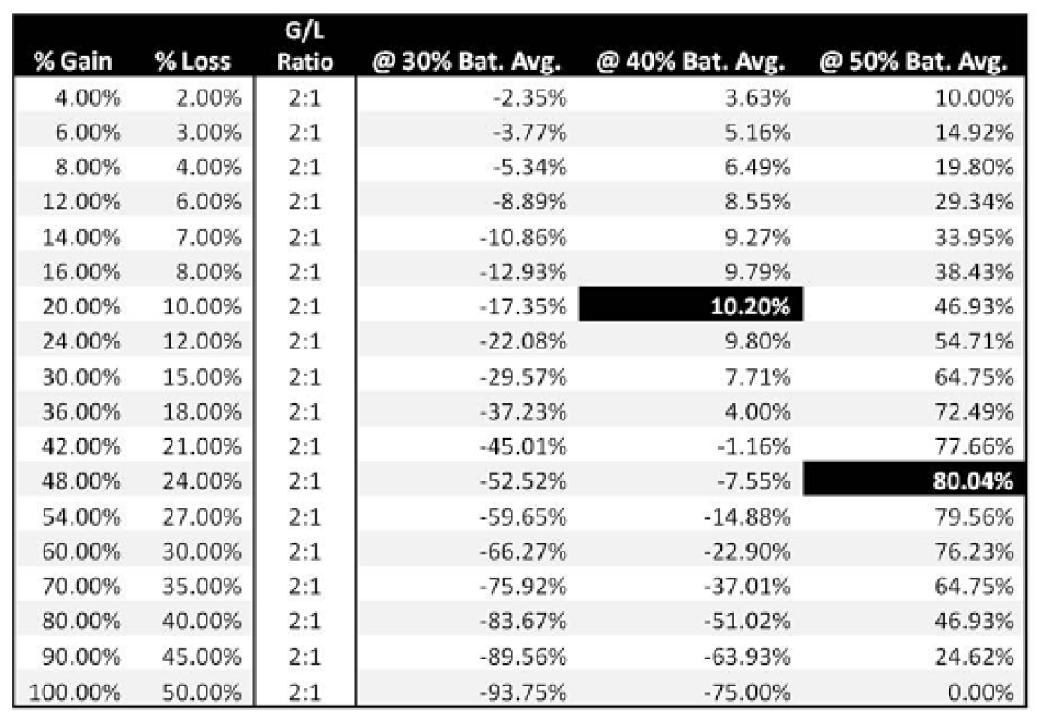This screenshot has height=712, width=1038.
Task: Click the @ 40% Bat. Avg. header
Action: 690,62
